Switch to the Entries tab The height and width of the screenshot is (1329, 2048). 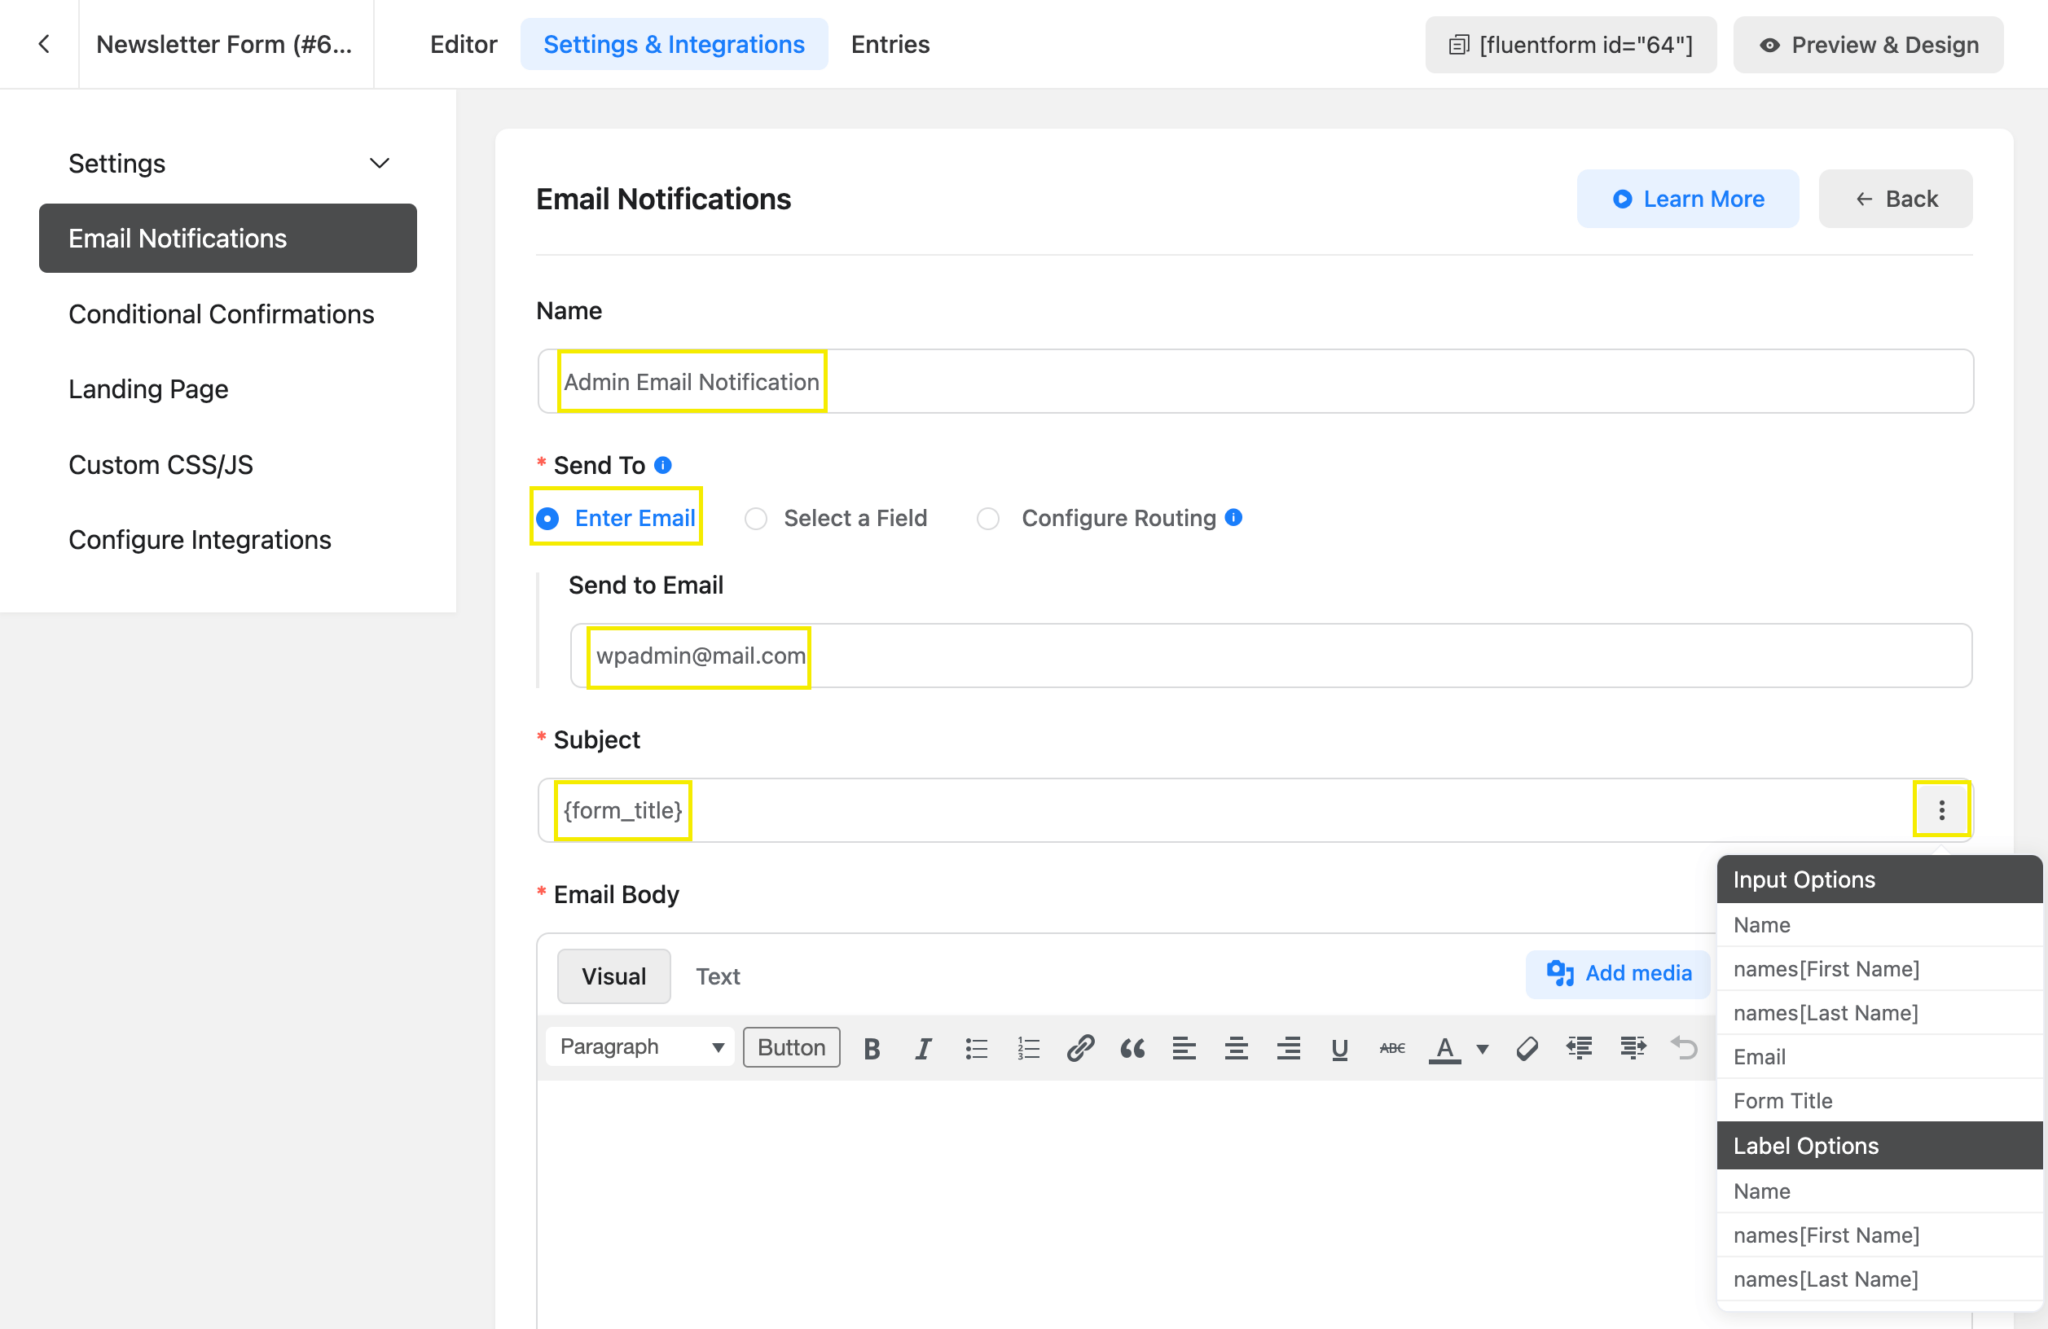coord(889,44)
